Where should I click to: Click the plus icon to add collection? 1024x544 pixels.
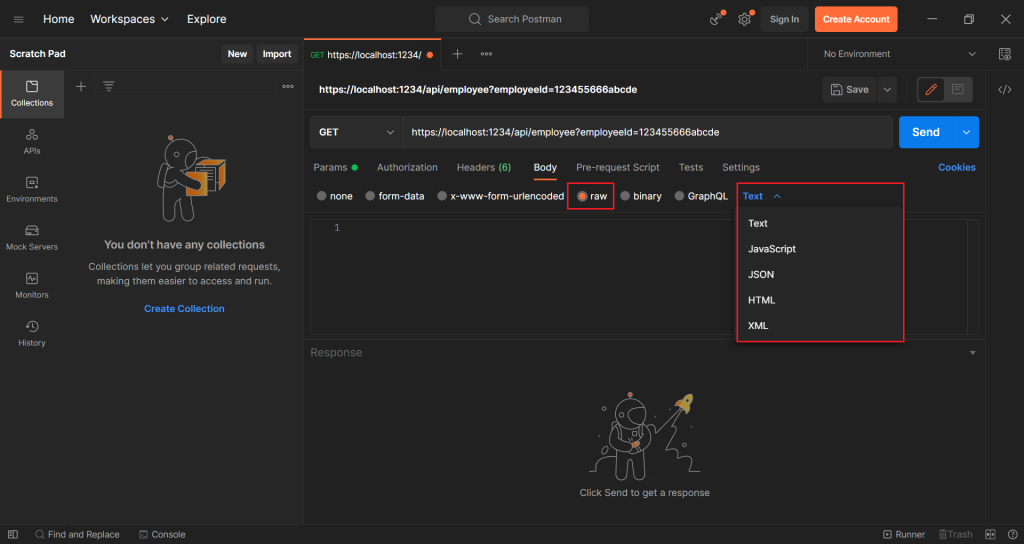click(x=81, y=86)
